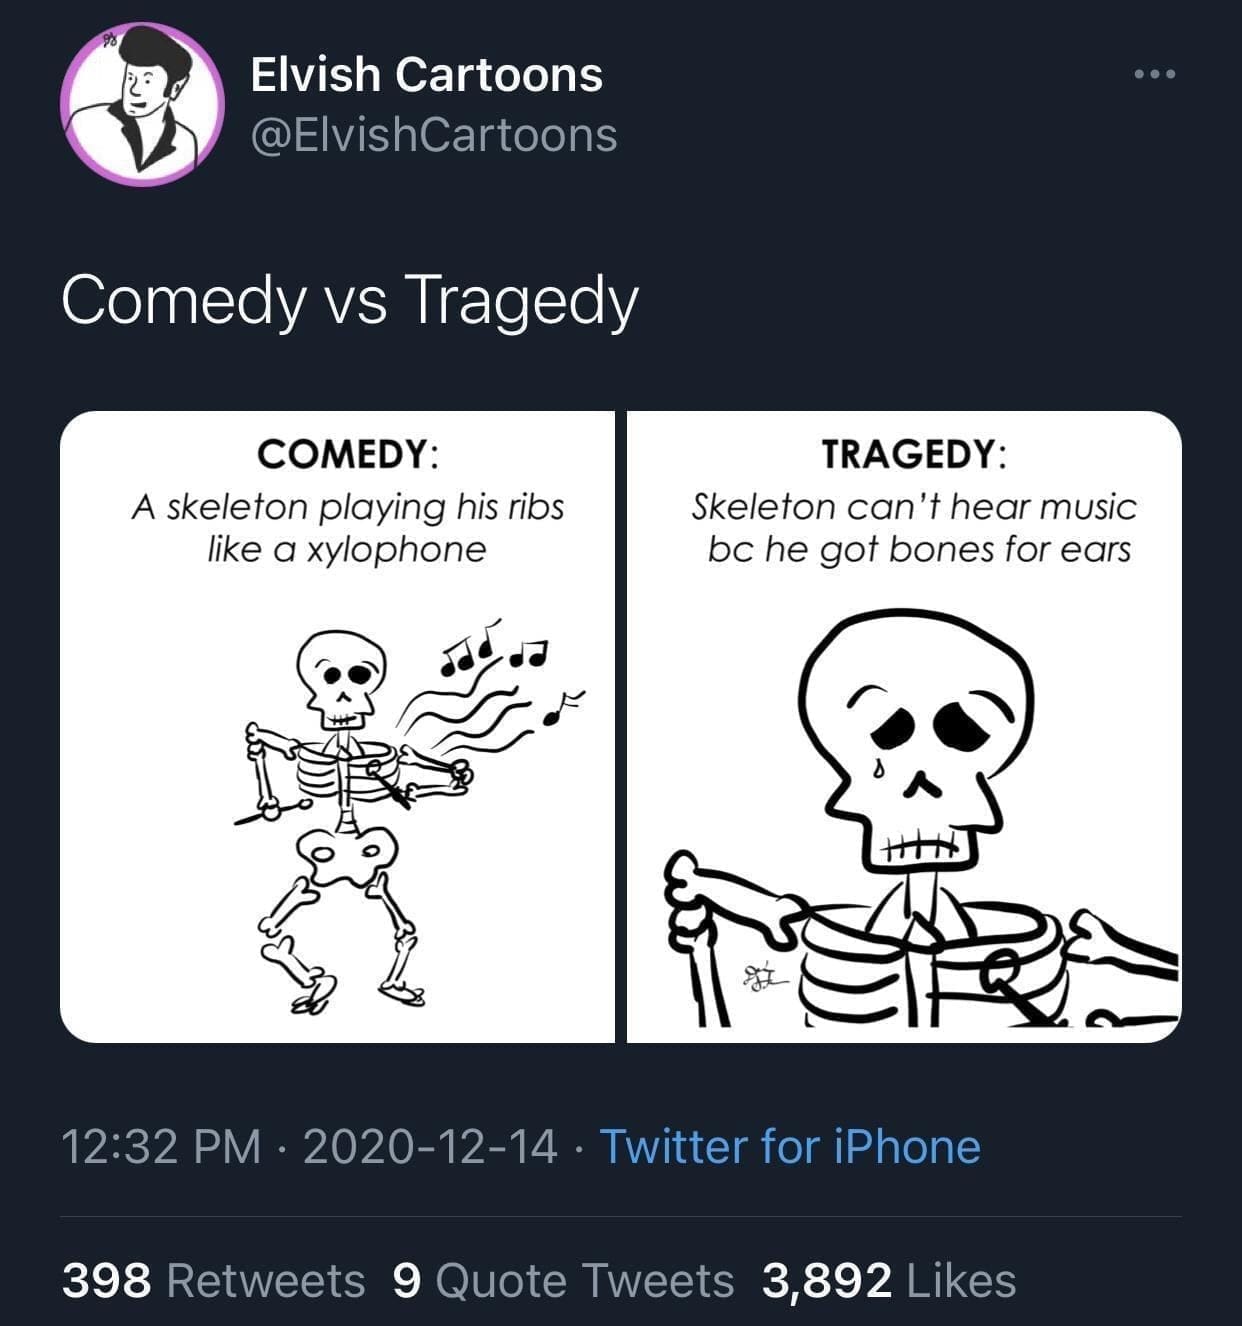This screenshot has width=1242, height=1326.
Task: Click the TRAGEDY: heading in the right image
Action: pos(914,455)
